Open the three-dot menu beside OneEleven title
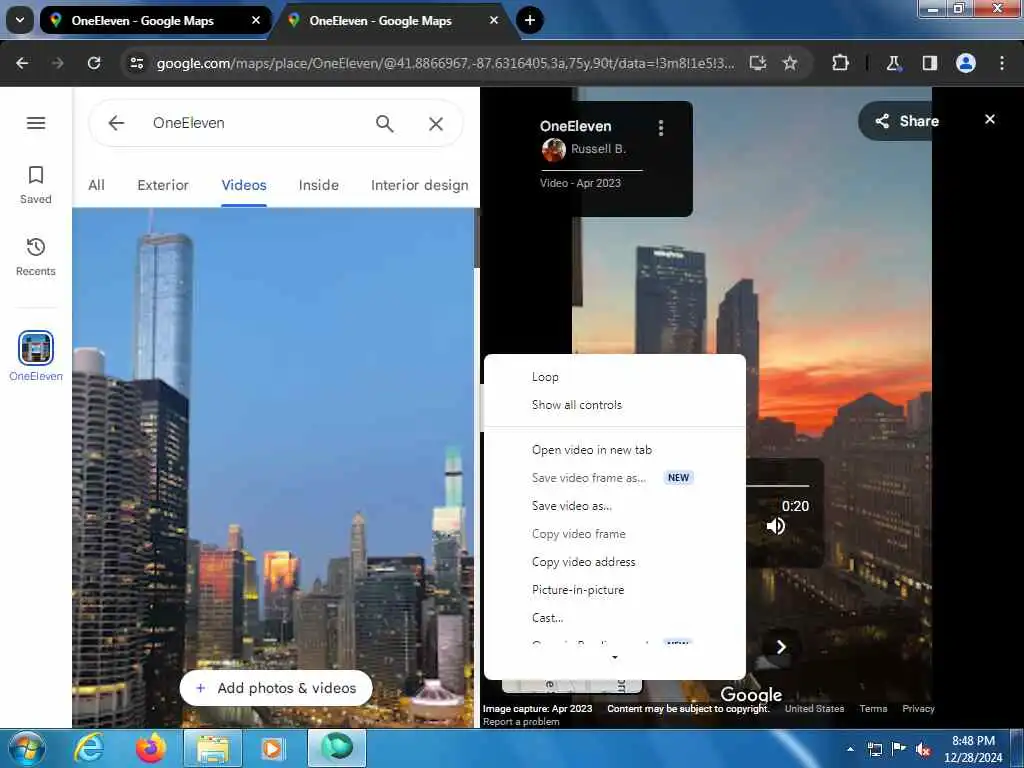 (661, 127)
